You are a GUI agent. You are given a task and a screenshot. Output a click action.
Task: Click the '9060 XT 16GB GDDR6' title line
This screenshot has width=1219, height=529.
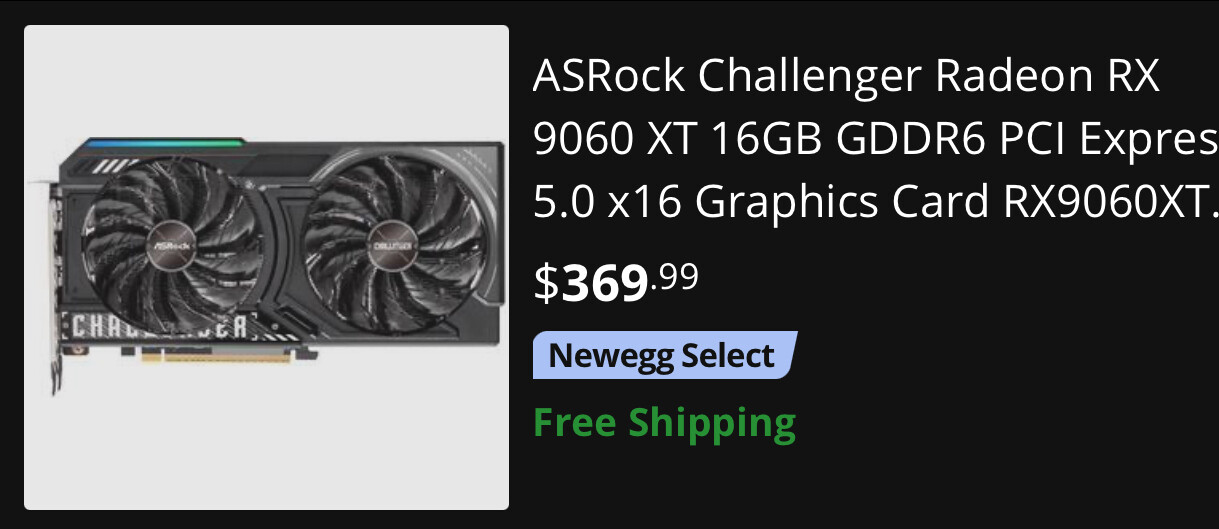pyautogui.click(x=729, y=139)
